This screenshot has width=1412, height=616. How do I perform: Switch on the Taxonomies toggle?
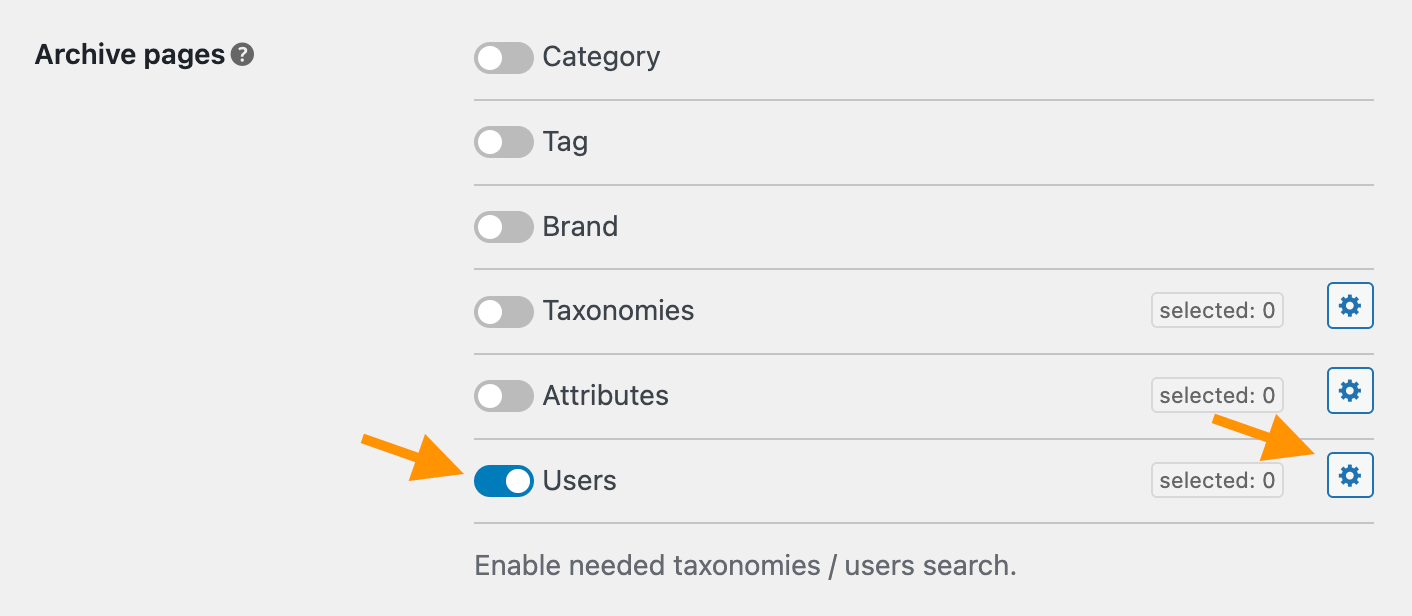tap(503, 312)
